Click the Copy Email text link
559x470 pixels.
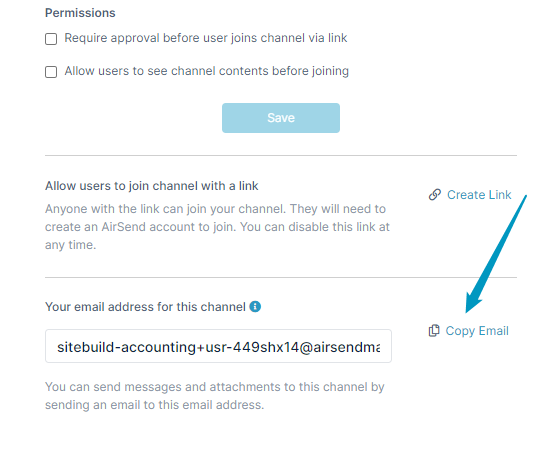(x=477, y=331)
